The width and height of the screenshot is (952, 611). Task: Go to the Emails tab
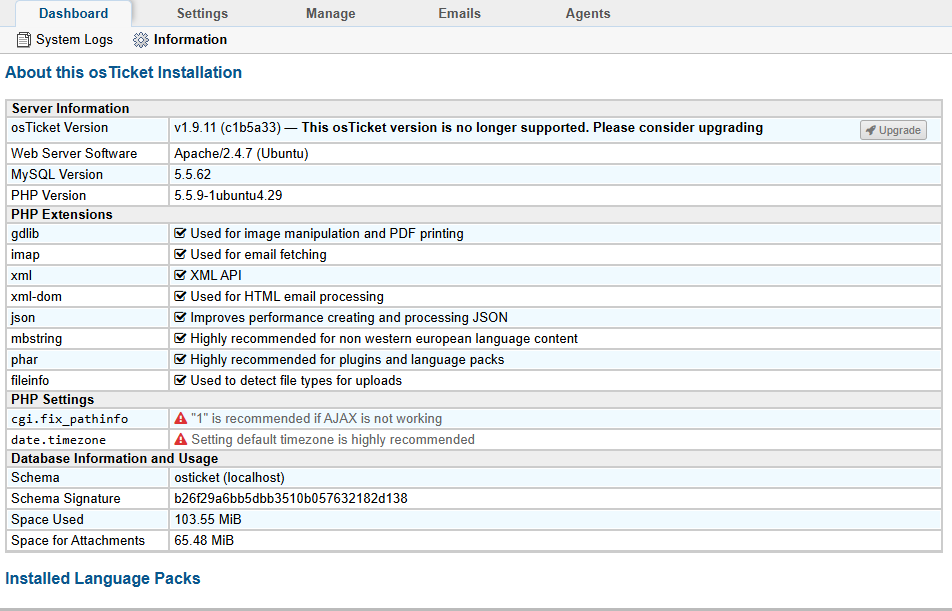point(460,13)
